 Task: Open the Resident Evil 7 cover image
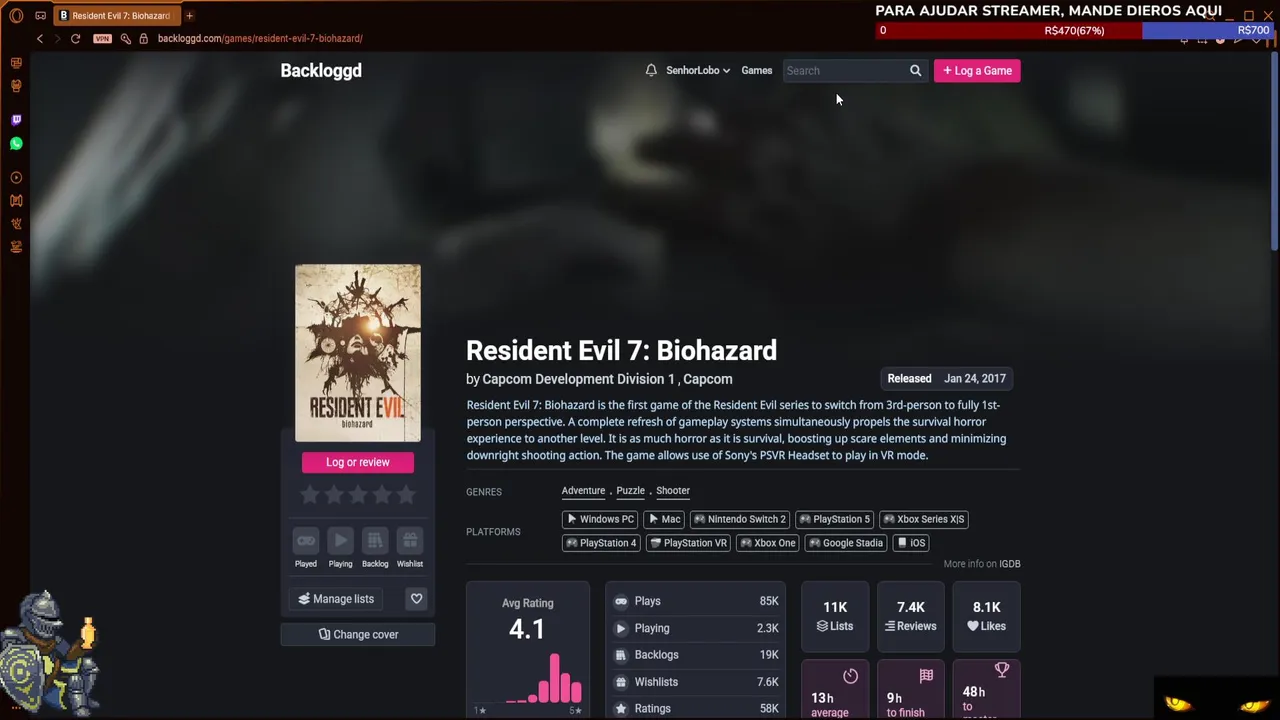[x=358, y=352]
